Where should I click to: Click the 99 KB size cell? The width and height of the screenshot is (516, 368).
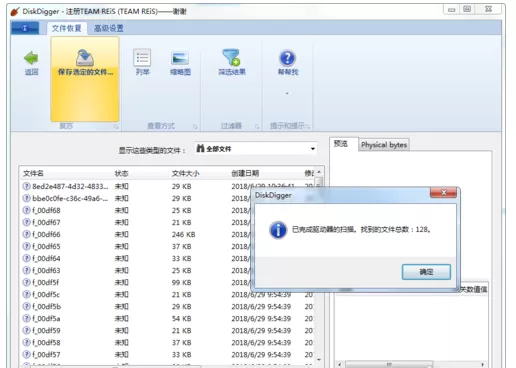click(x=181, y=282)
